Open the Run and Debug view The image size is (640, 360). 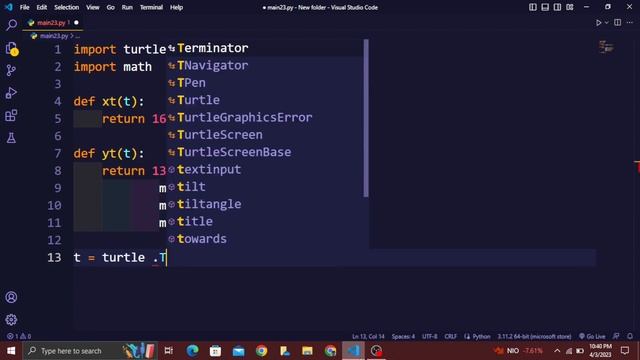(11, 93)
